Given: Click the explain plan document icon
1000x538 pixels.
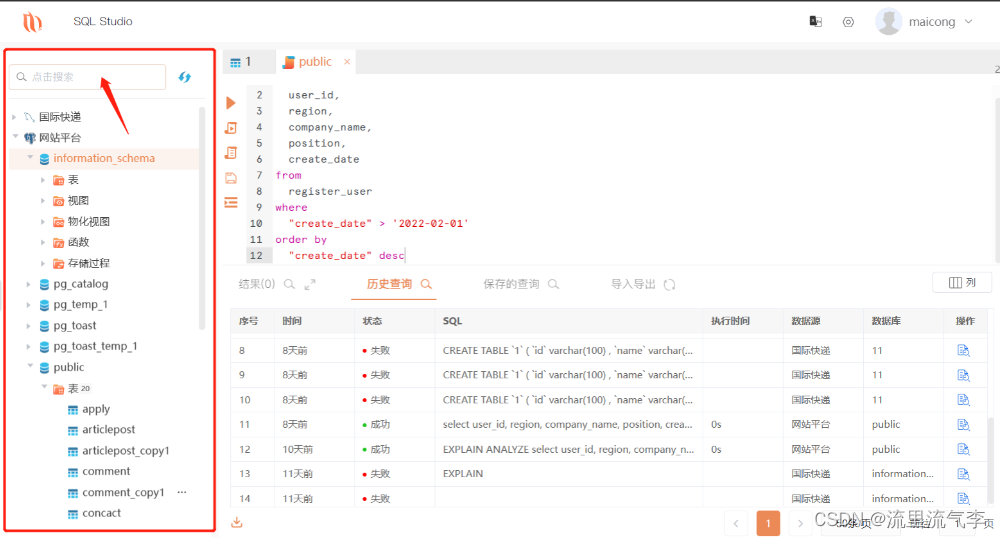Looking at the screenshot, I should (231, 152).
